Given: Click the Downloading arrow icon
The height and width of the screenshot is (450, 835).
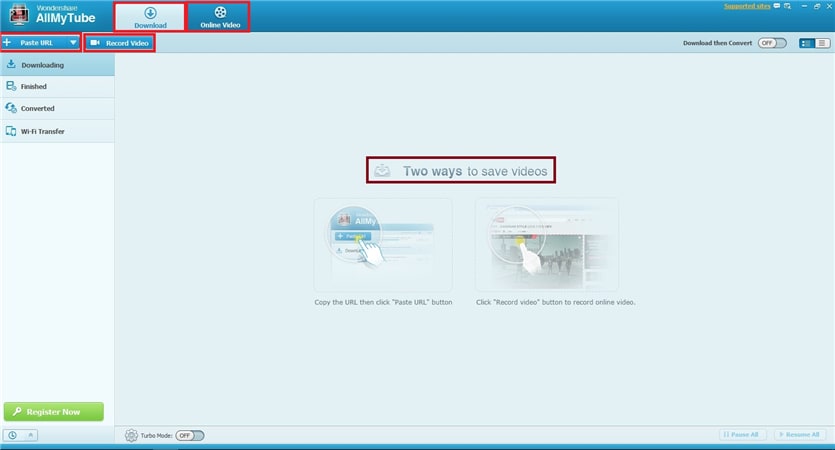Looking at the screenshot, I should [x=11, y=64].
